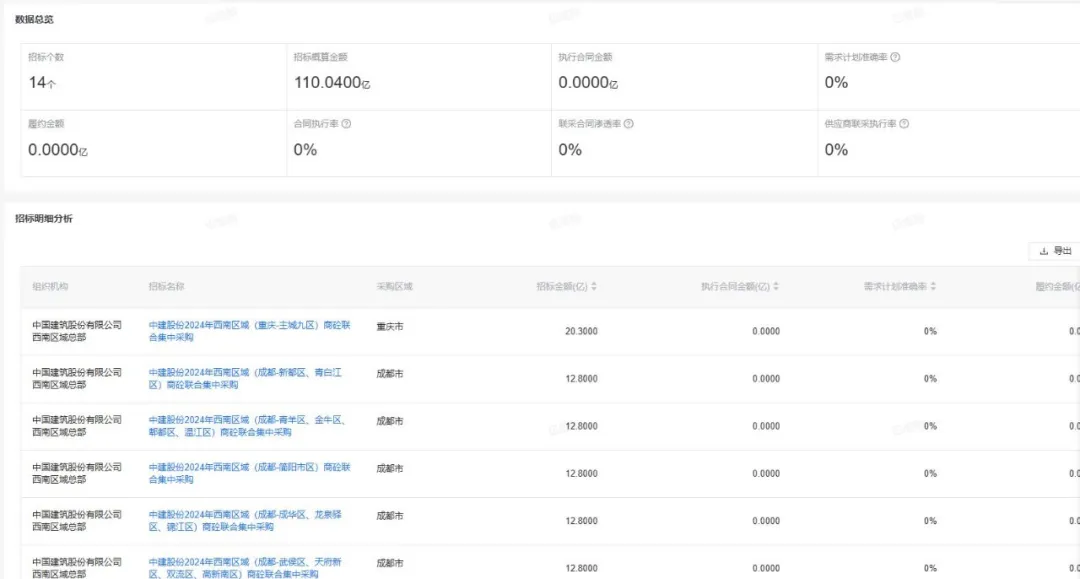
Task: Click organization cell in 重庆-主城九区 row
Action: (76, 331)
